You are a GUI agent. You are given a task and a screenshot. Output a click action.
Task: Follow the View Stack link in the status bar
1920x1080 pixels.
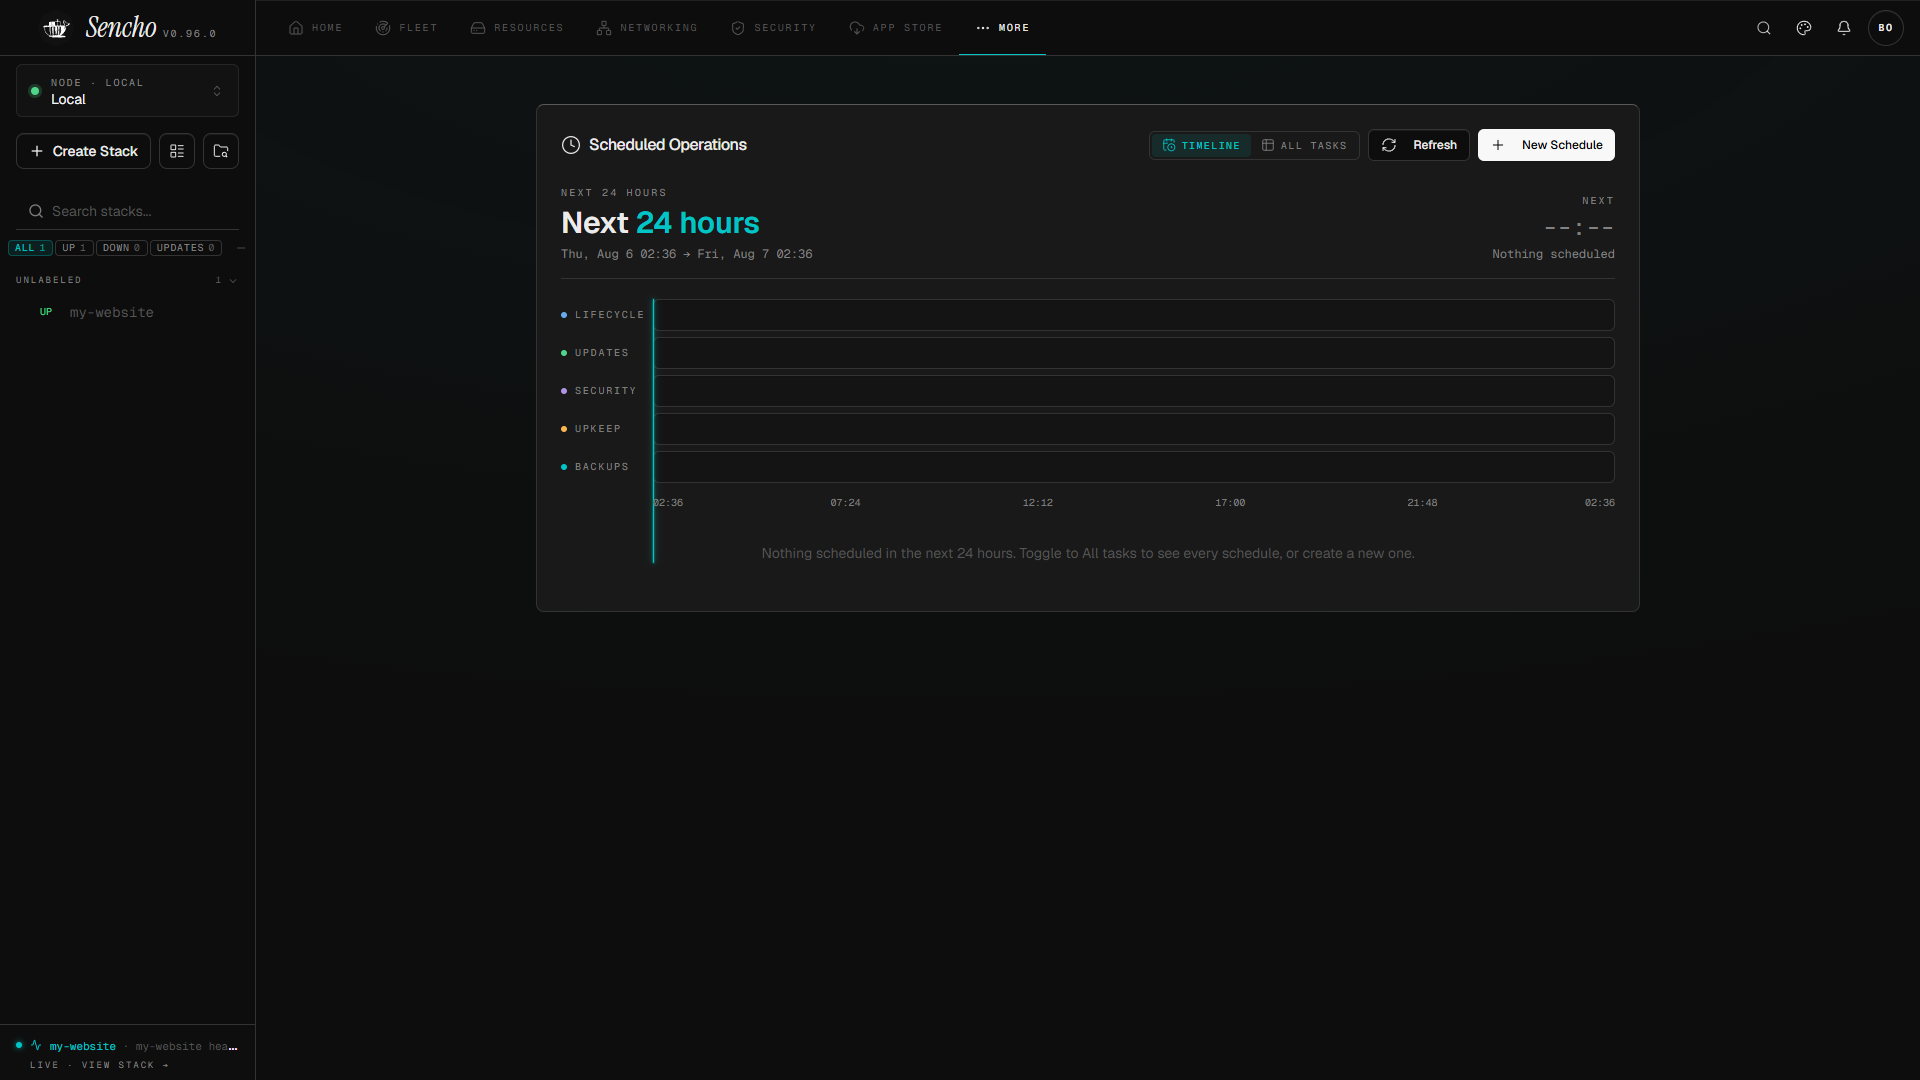click(x=125, y=1065)
